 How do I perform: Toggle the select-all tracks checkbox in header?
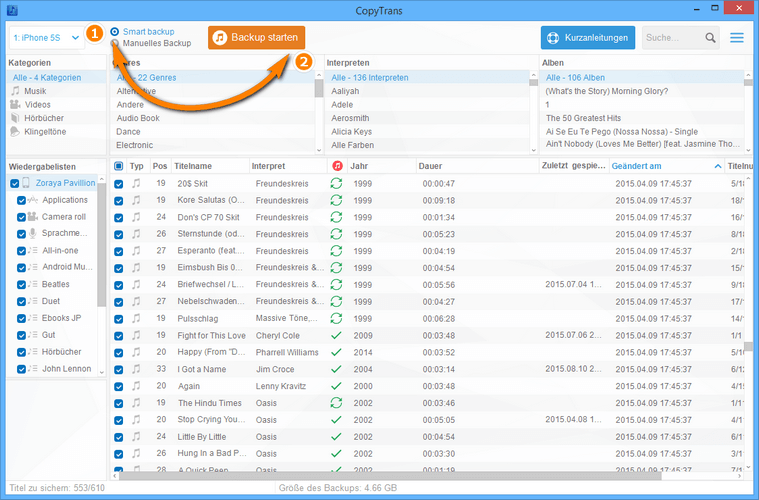click(x=119, y=166)
